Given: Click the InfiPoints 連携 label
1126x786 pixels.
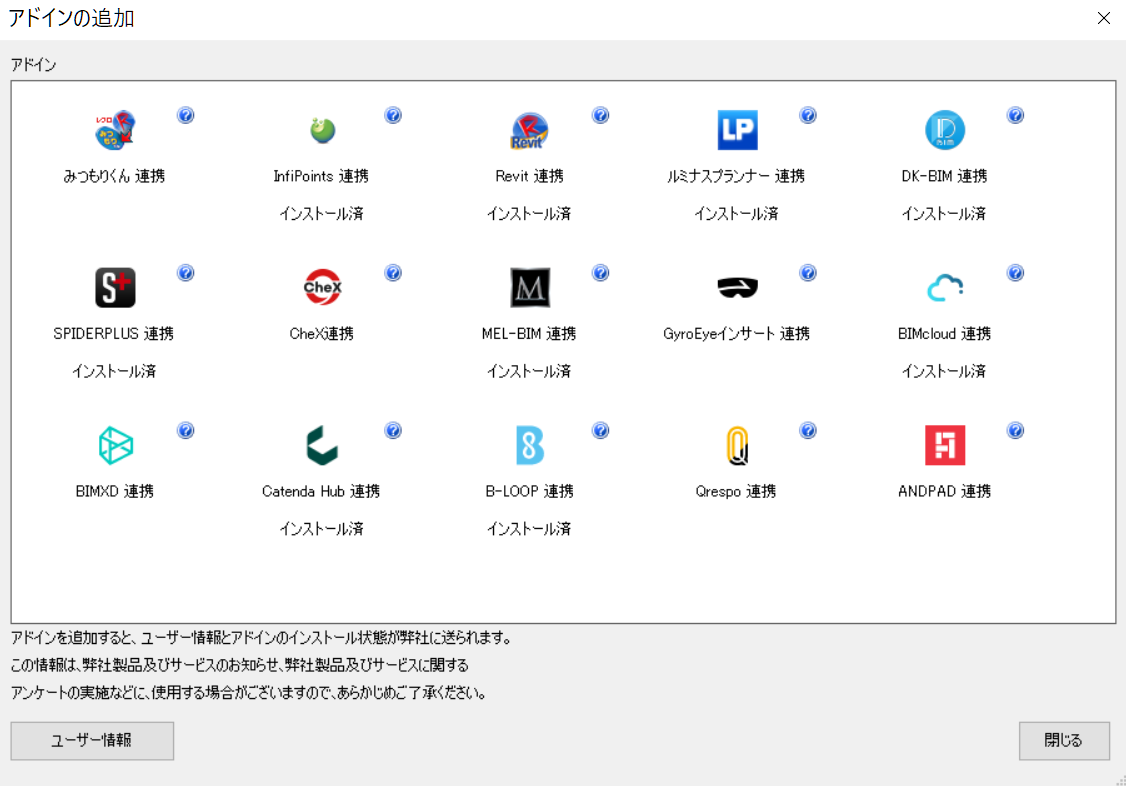Looking at the screenshot, I should [x=321, y=177].
